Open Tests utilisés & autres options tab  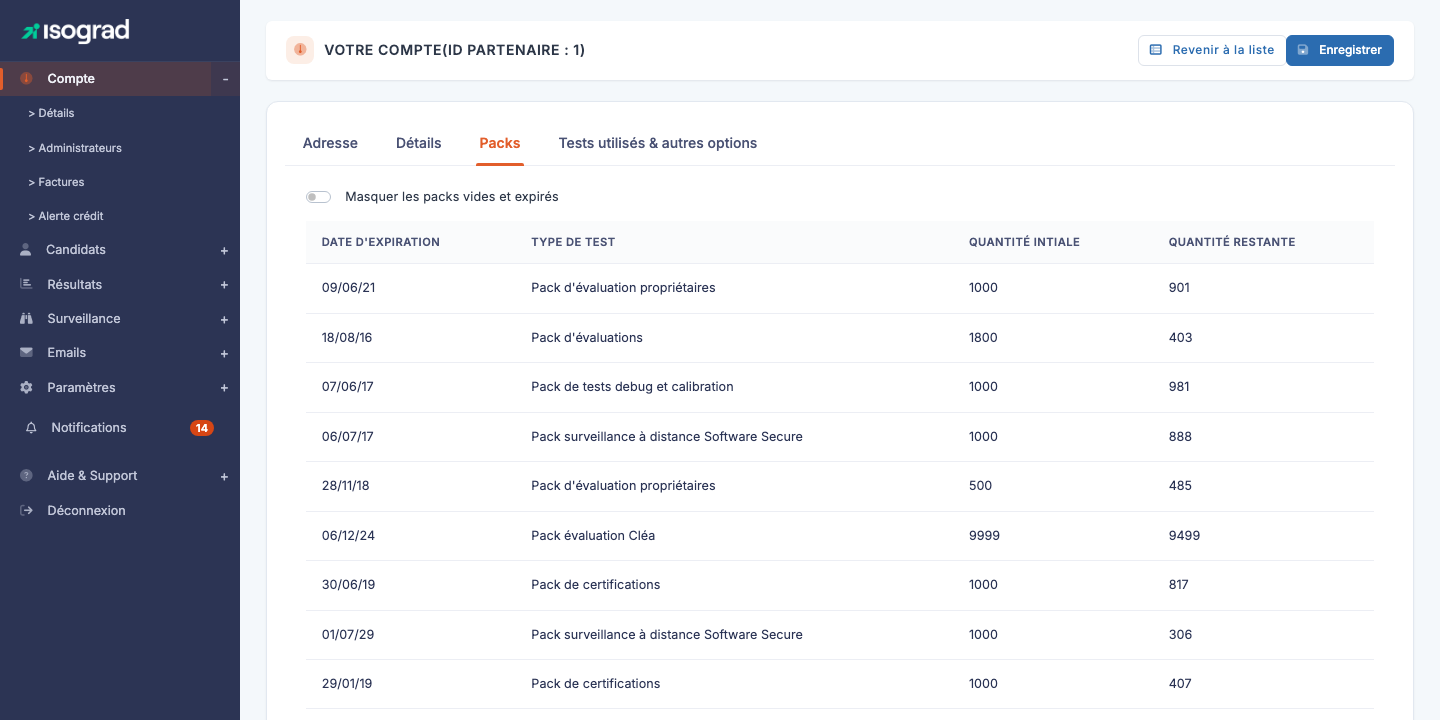click(658, 143)
